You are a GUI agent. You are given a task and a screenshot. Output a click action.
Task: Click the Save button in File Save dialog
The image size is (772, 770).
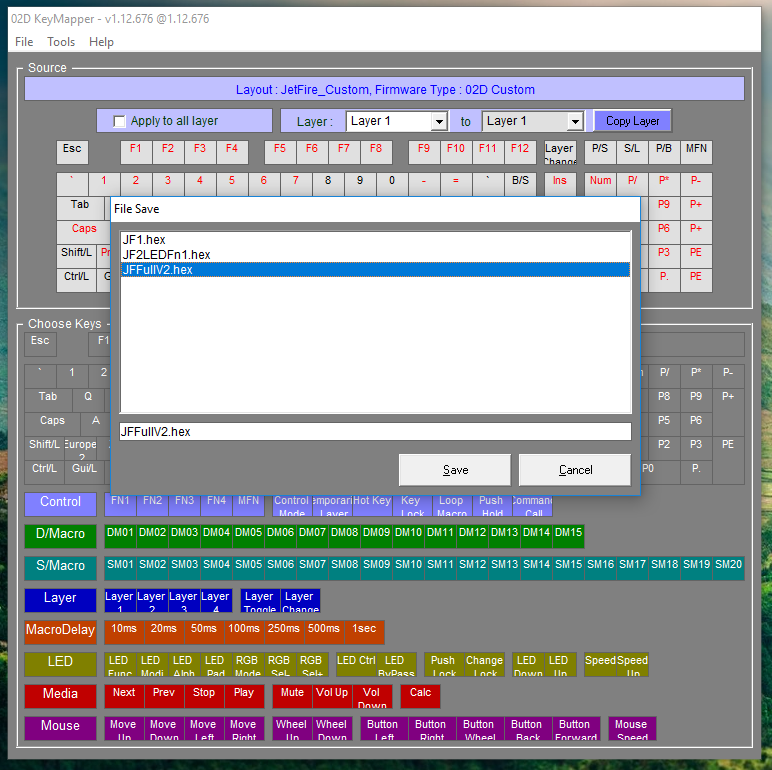click(x=455, y=470)
